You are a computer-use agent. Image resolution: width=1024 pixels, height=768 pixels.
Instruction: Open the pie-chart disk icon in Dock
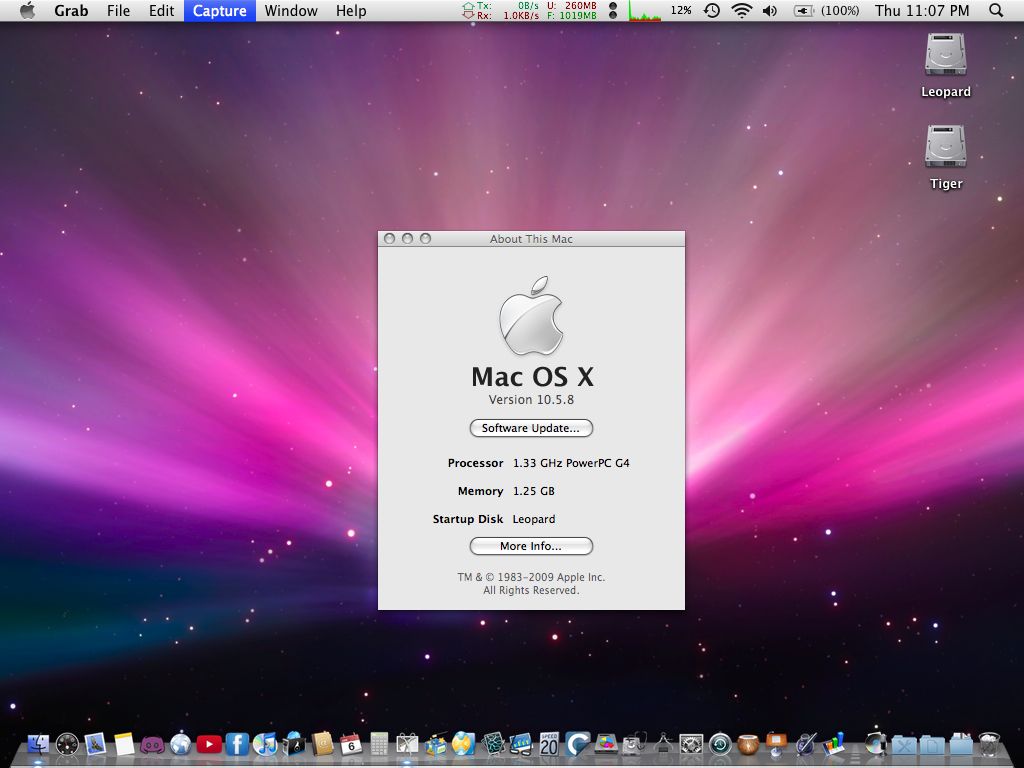pyautogui.click(x=606, y=744)
